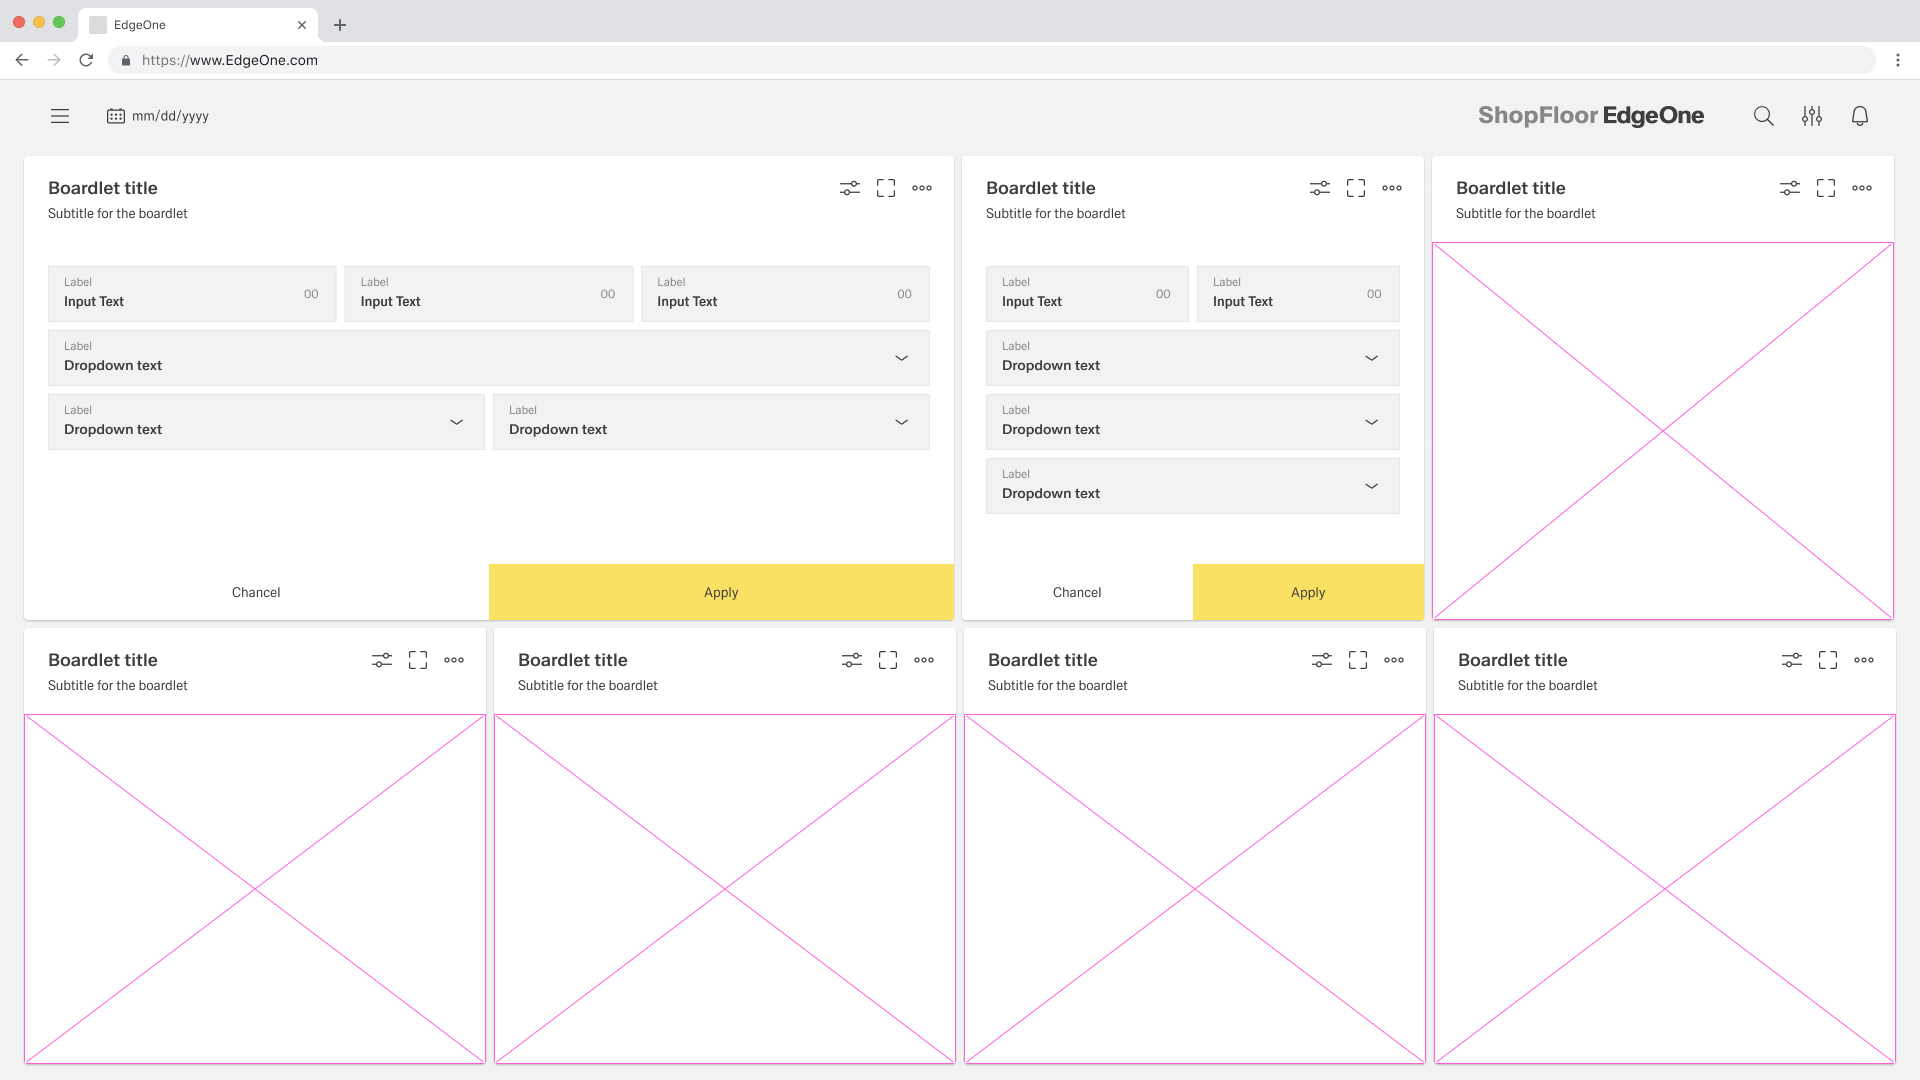The height and width of the screenshot is (1080, 1920).
Task: Open three-dot menu of second top boardlet
Action: [1391, 188]
